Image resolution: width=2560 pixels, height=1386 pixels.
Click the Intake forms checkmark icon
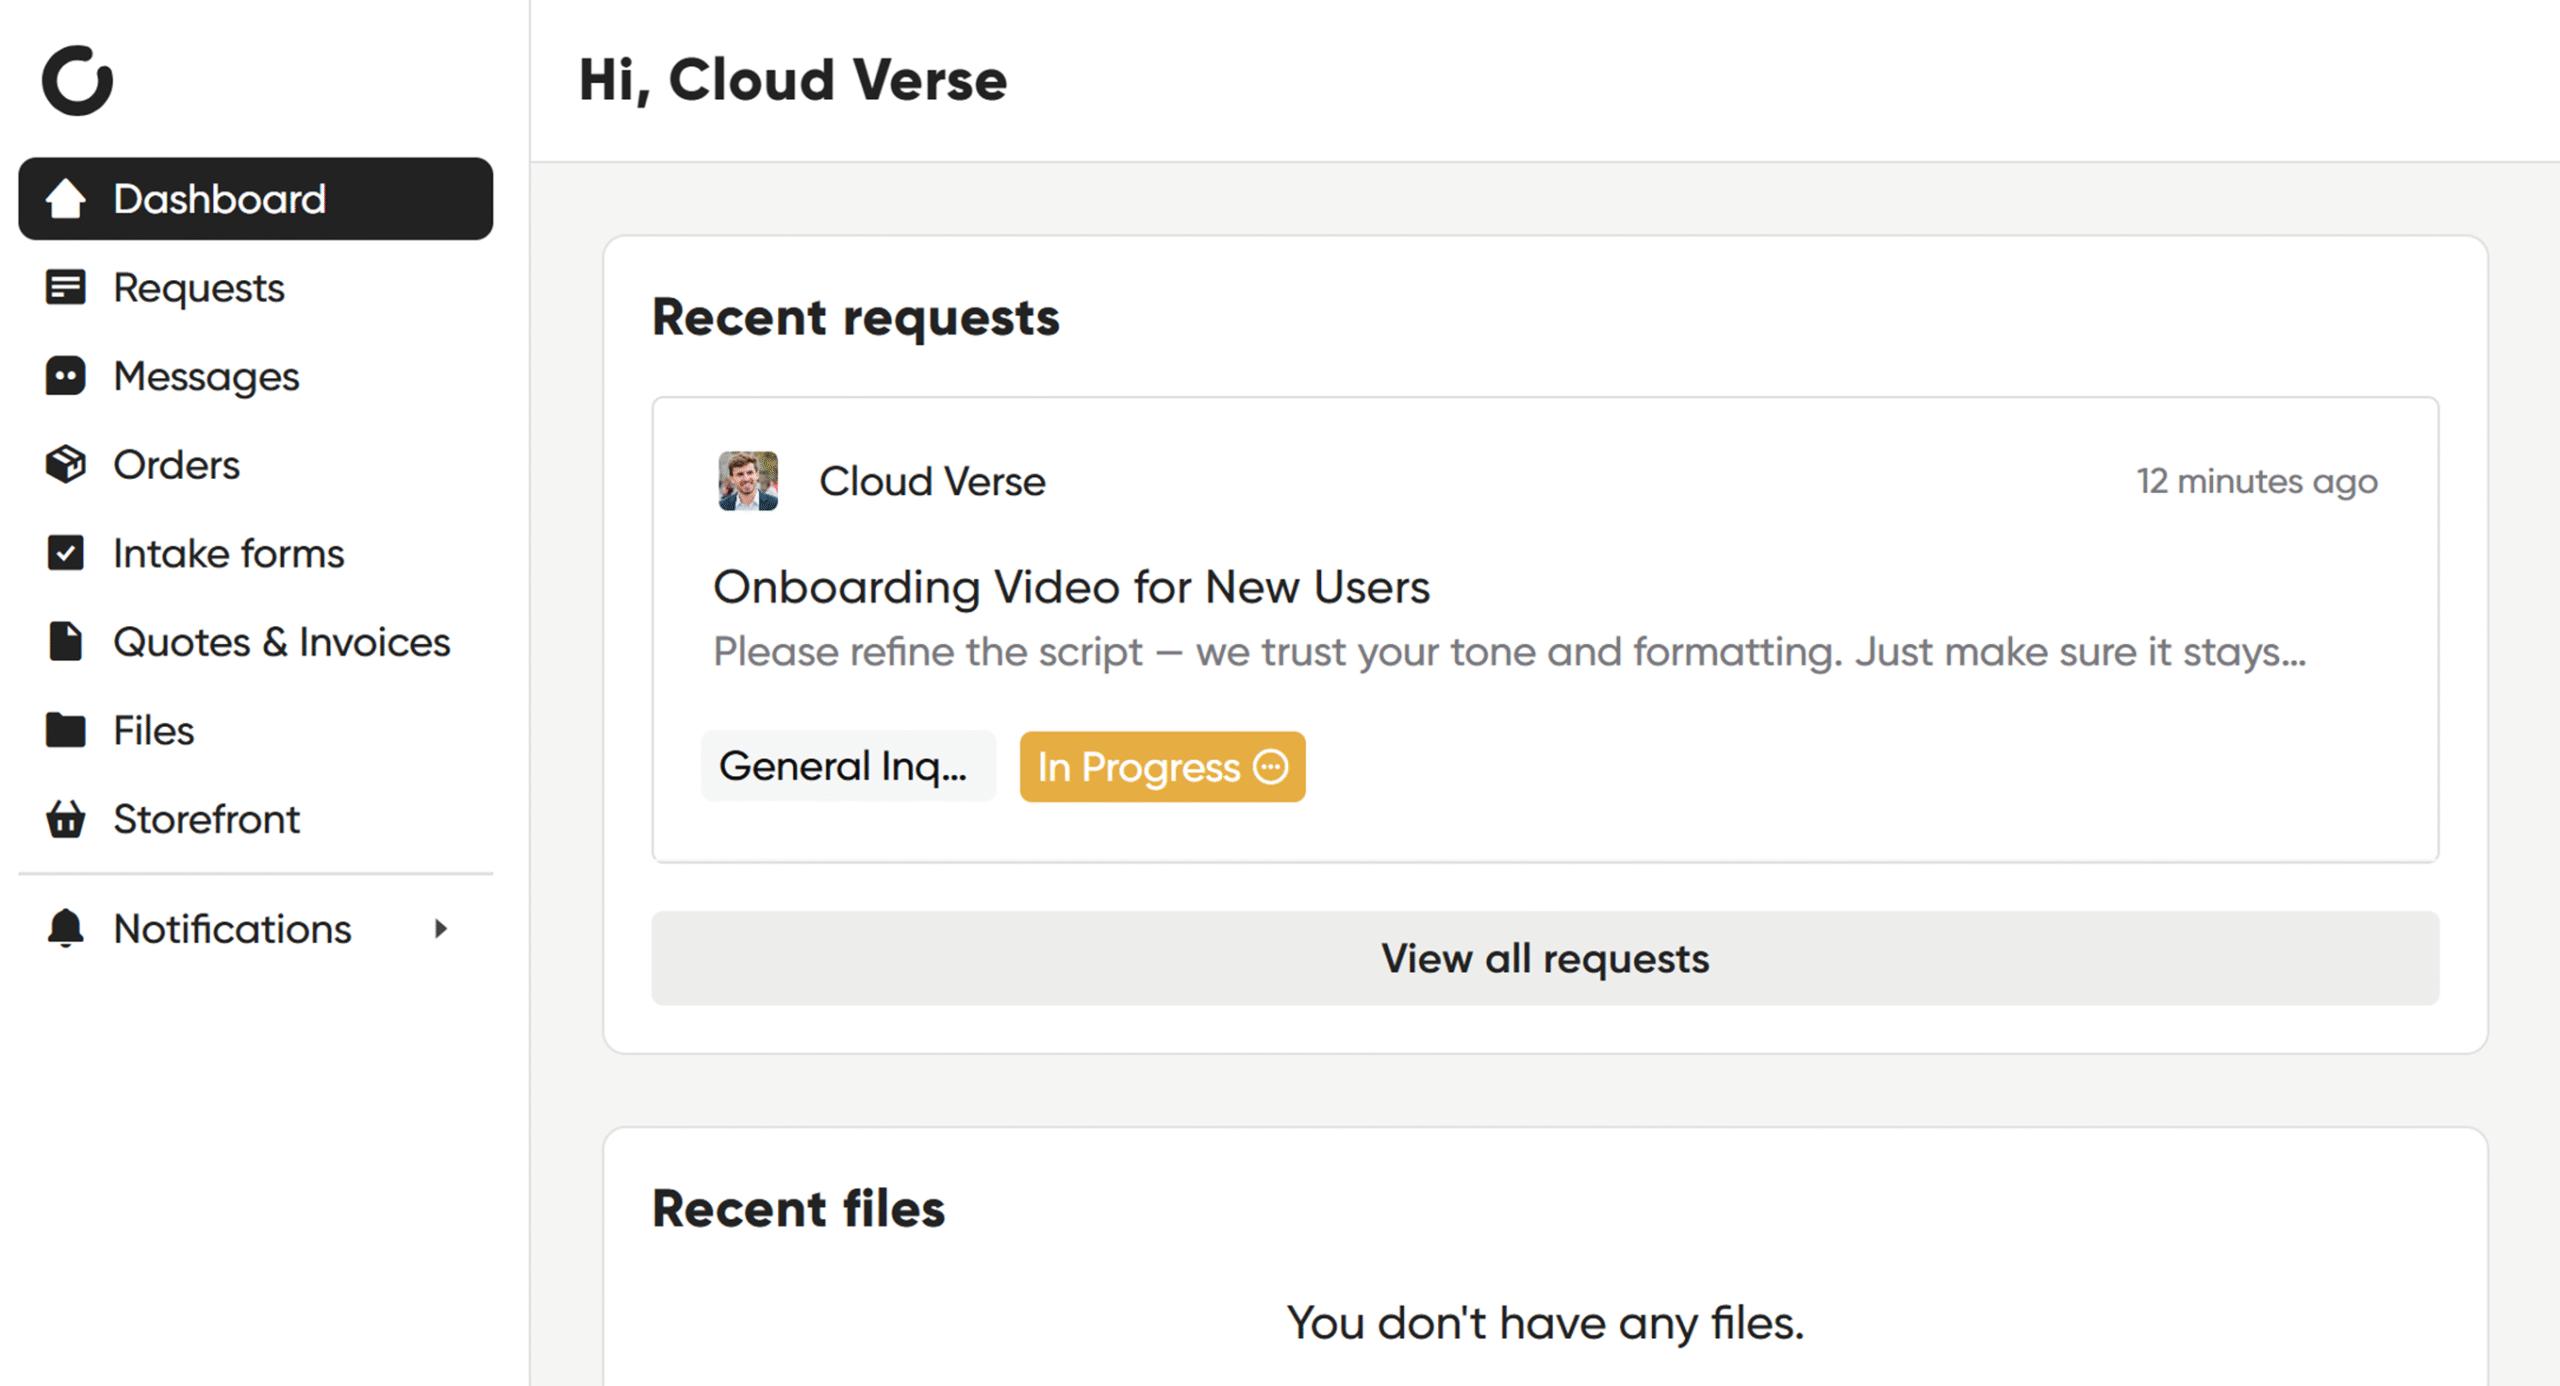click(66, 553)
